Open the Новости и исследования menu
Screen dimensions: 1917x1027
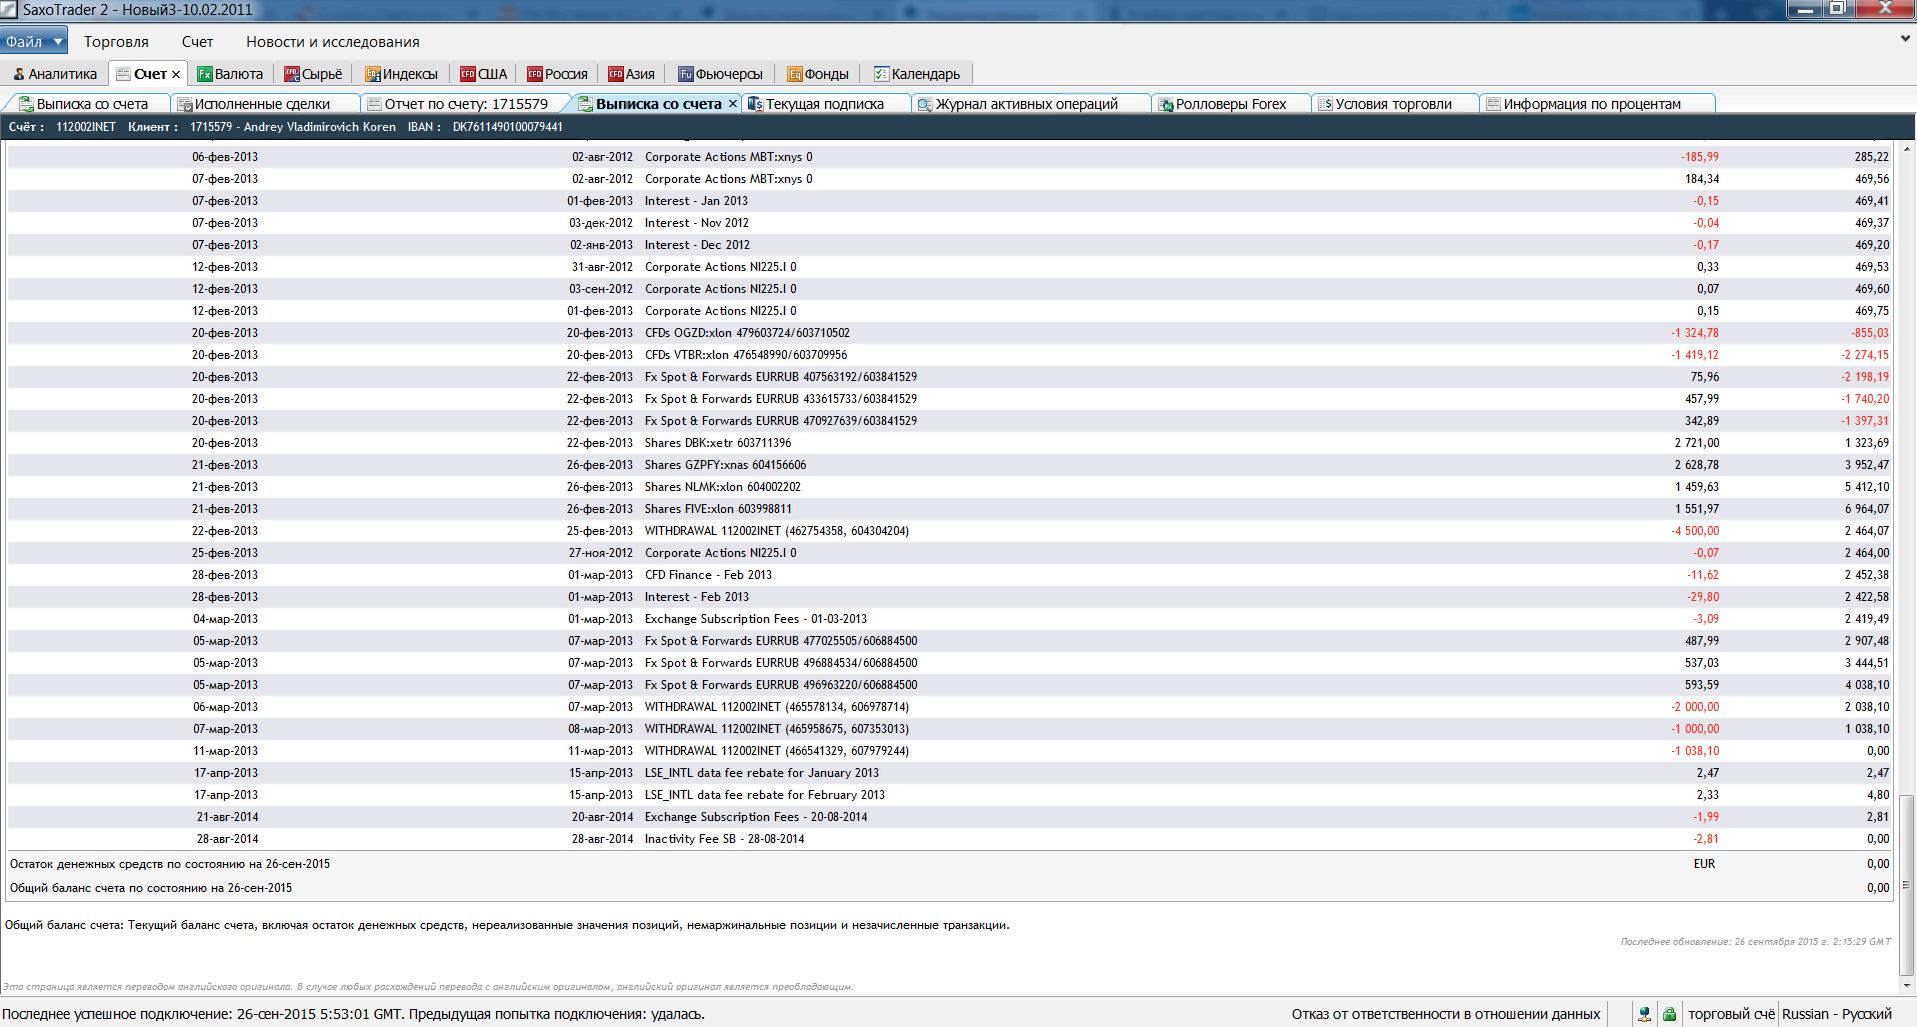[x=333, y=42]
